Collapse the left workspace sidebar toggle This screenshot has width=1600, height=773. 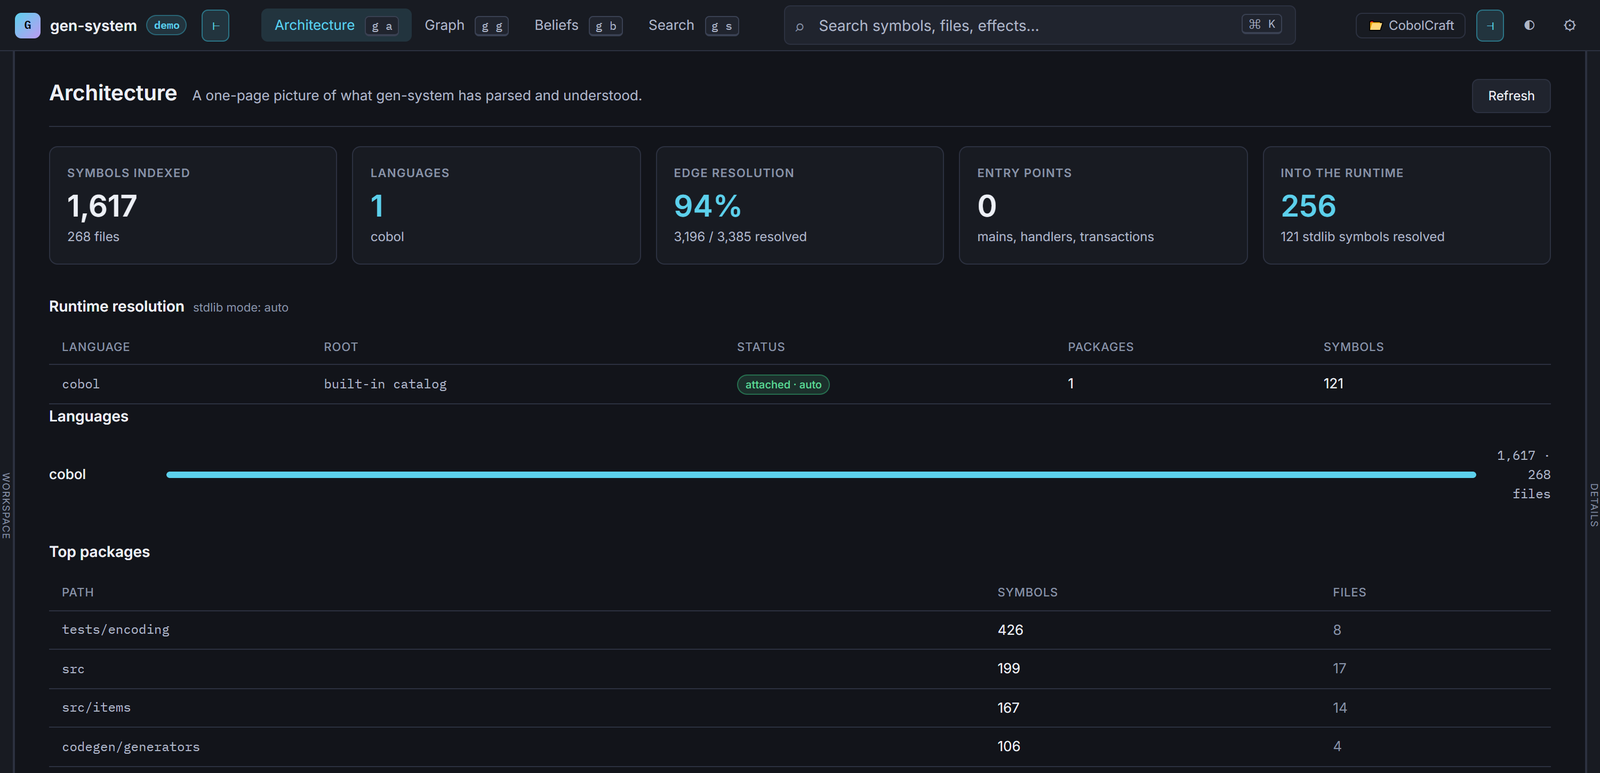point(215,25)
